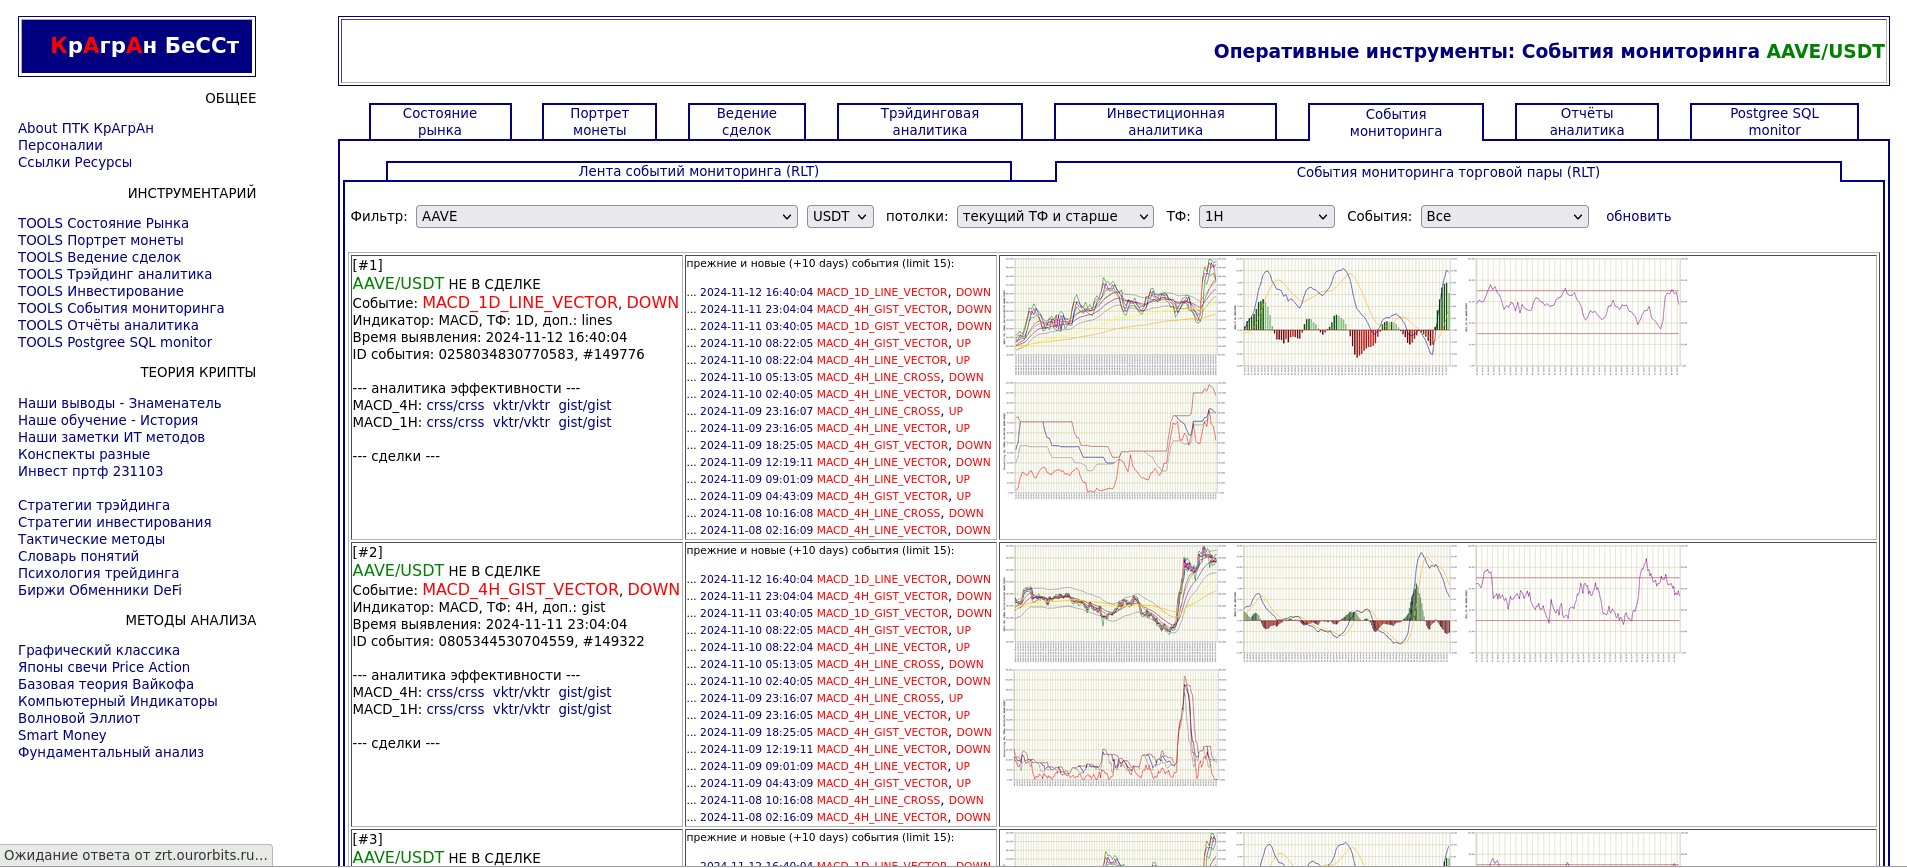Open the purple oscillator thumbnail in event #2
This screenshot has width=1907, height=868.
[1578, 602]
